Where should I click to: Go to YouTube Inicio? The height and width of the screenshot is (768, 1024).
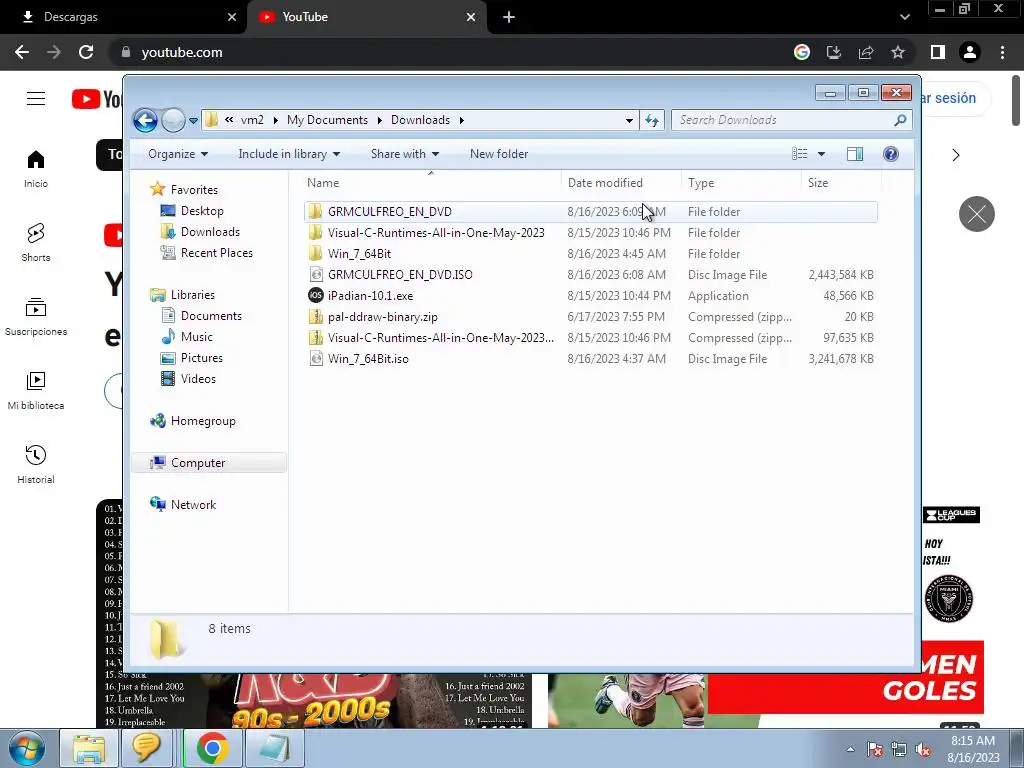36,169
